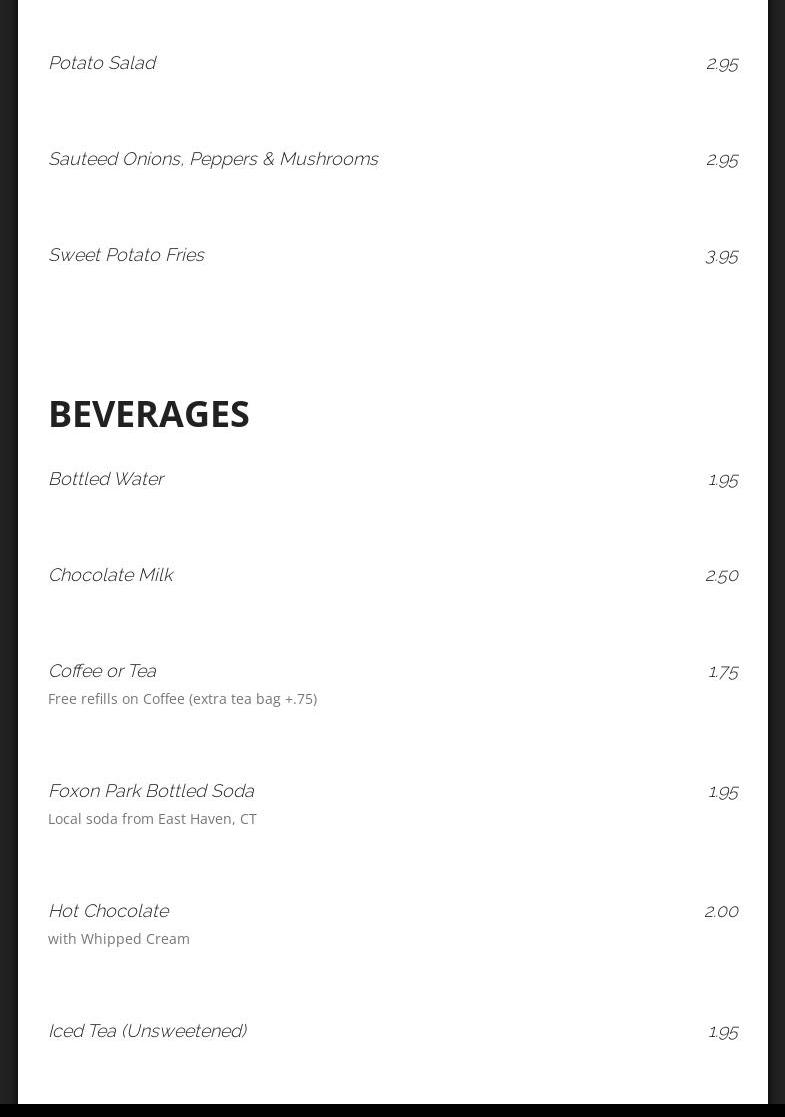
Task: Click the Chocolate Milk item name
Action: click(110, 575)
